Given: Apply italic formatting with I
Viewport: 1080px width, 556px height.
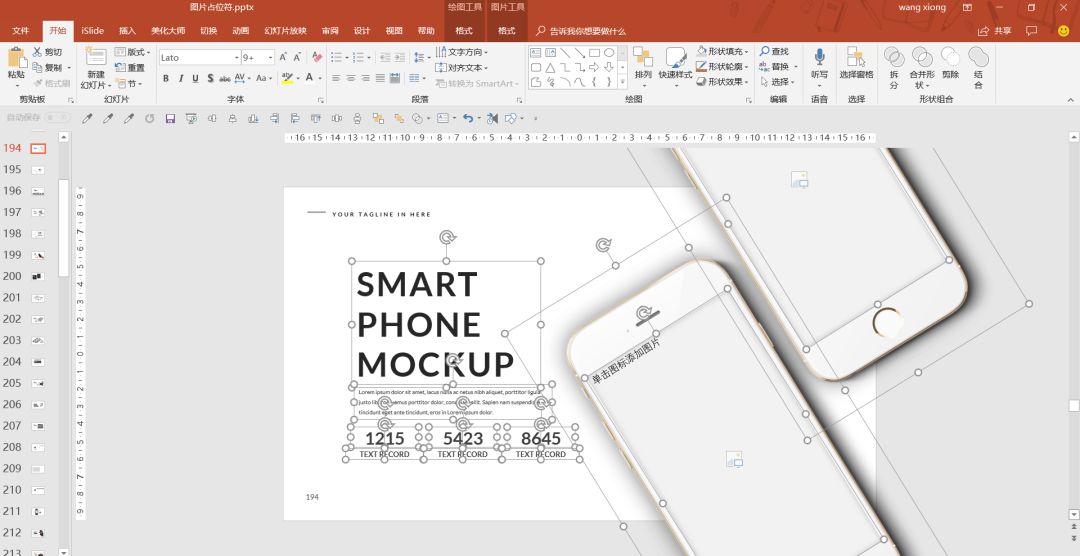Looking at the screenshot, I should pos(180,79).
